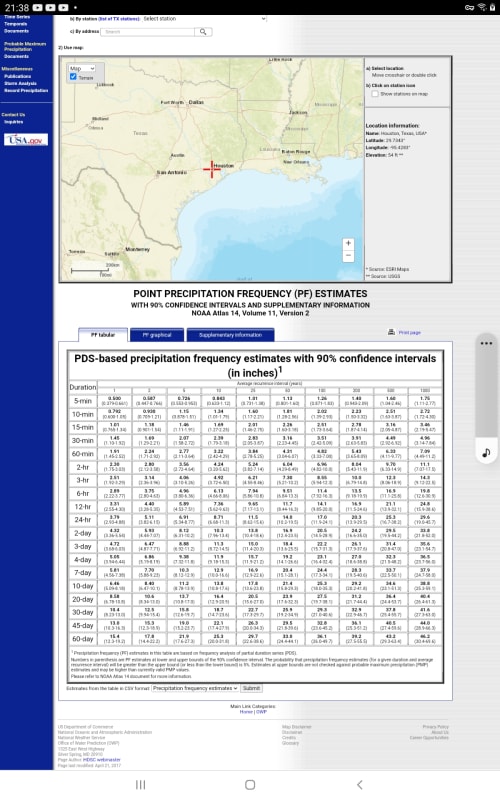The width and height of the screenshot is (500, 800).
Task: Open Precipitation frequency estimates CSV dropdown
Action: [x=195, y=688]
